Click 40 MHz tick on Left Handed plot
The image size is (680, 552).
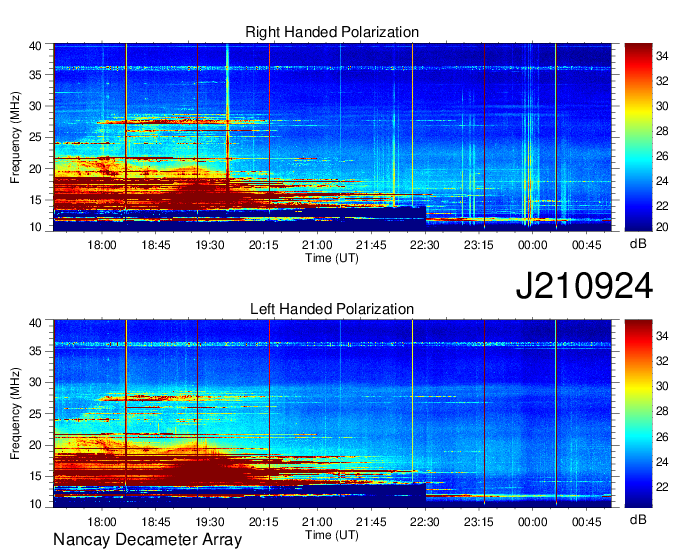(35, 323)
